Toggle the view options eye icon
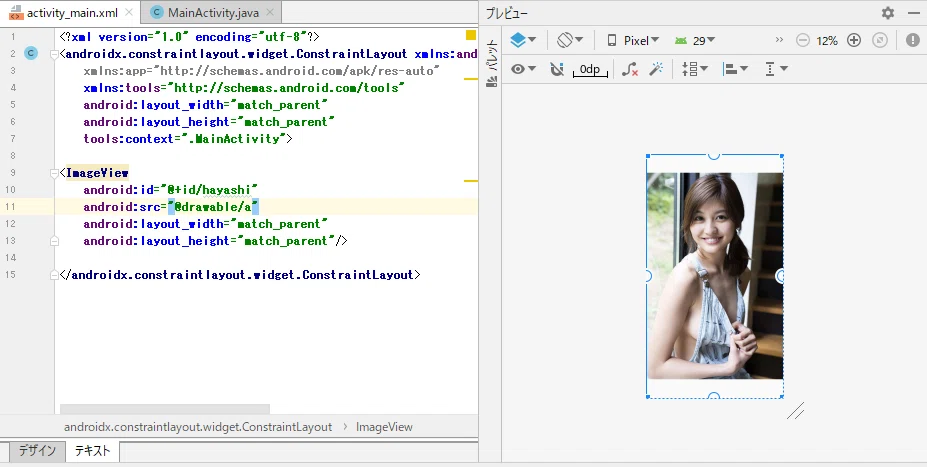 point(523,69)
